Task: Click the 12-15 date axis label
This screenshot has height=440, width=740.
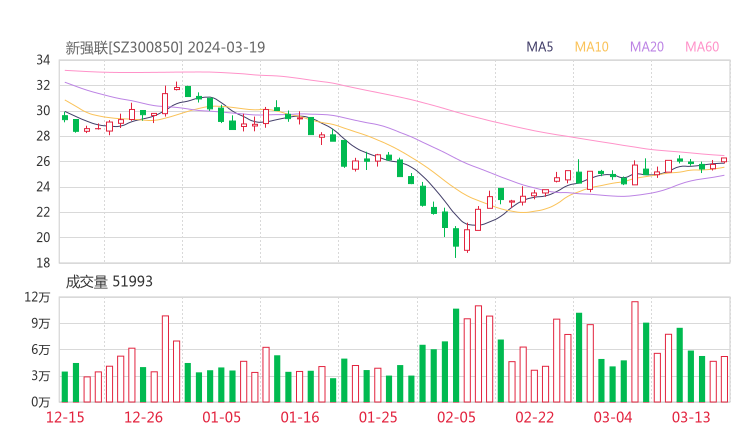Action: 65,417
